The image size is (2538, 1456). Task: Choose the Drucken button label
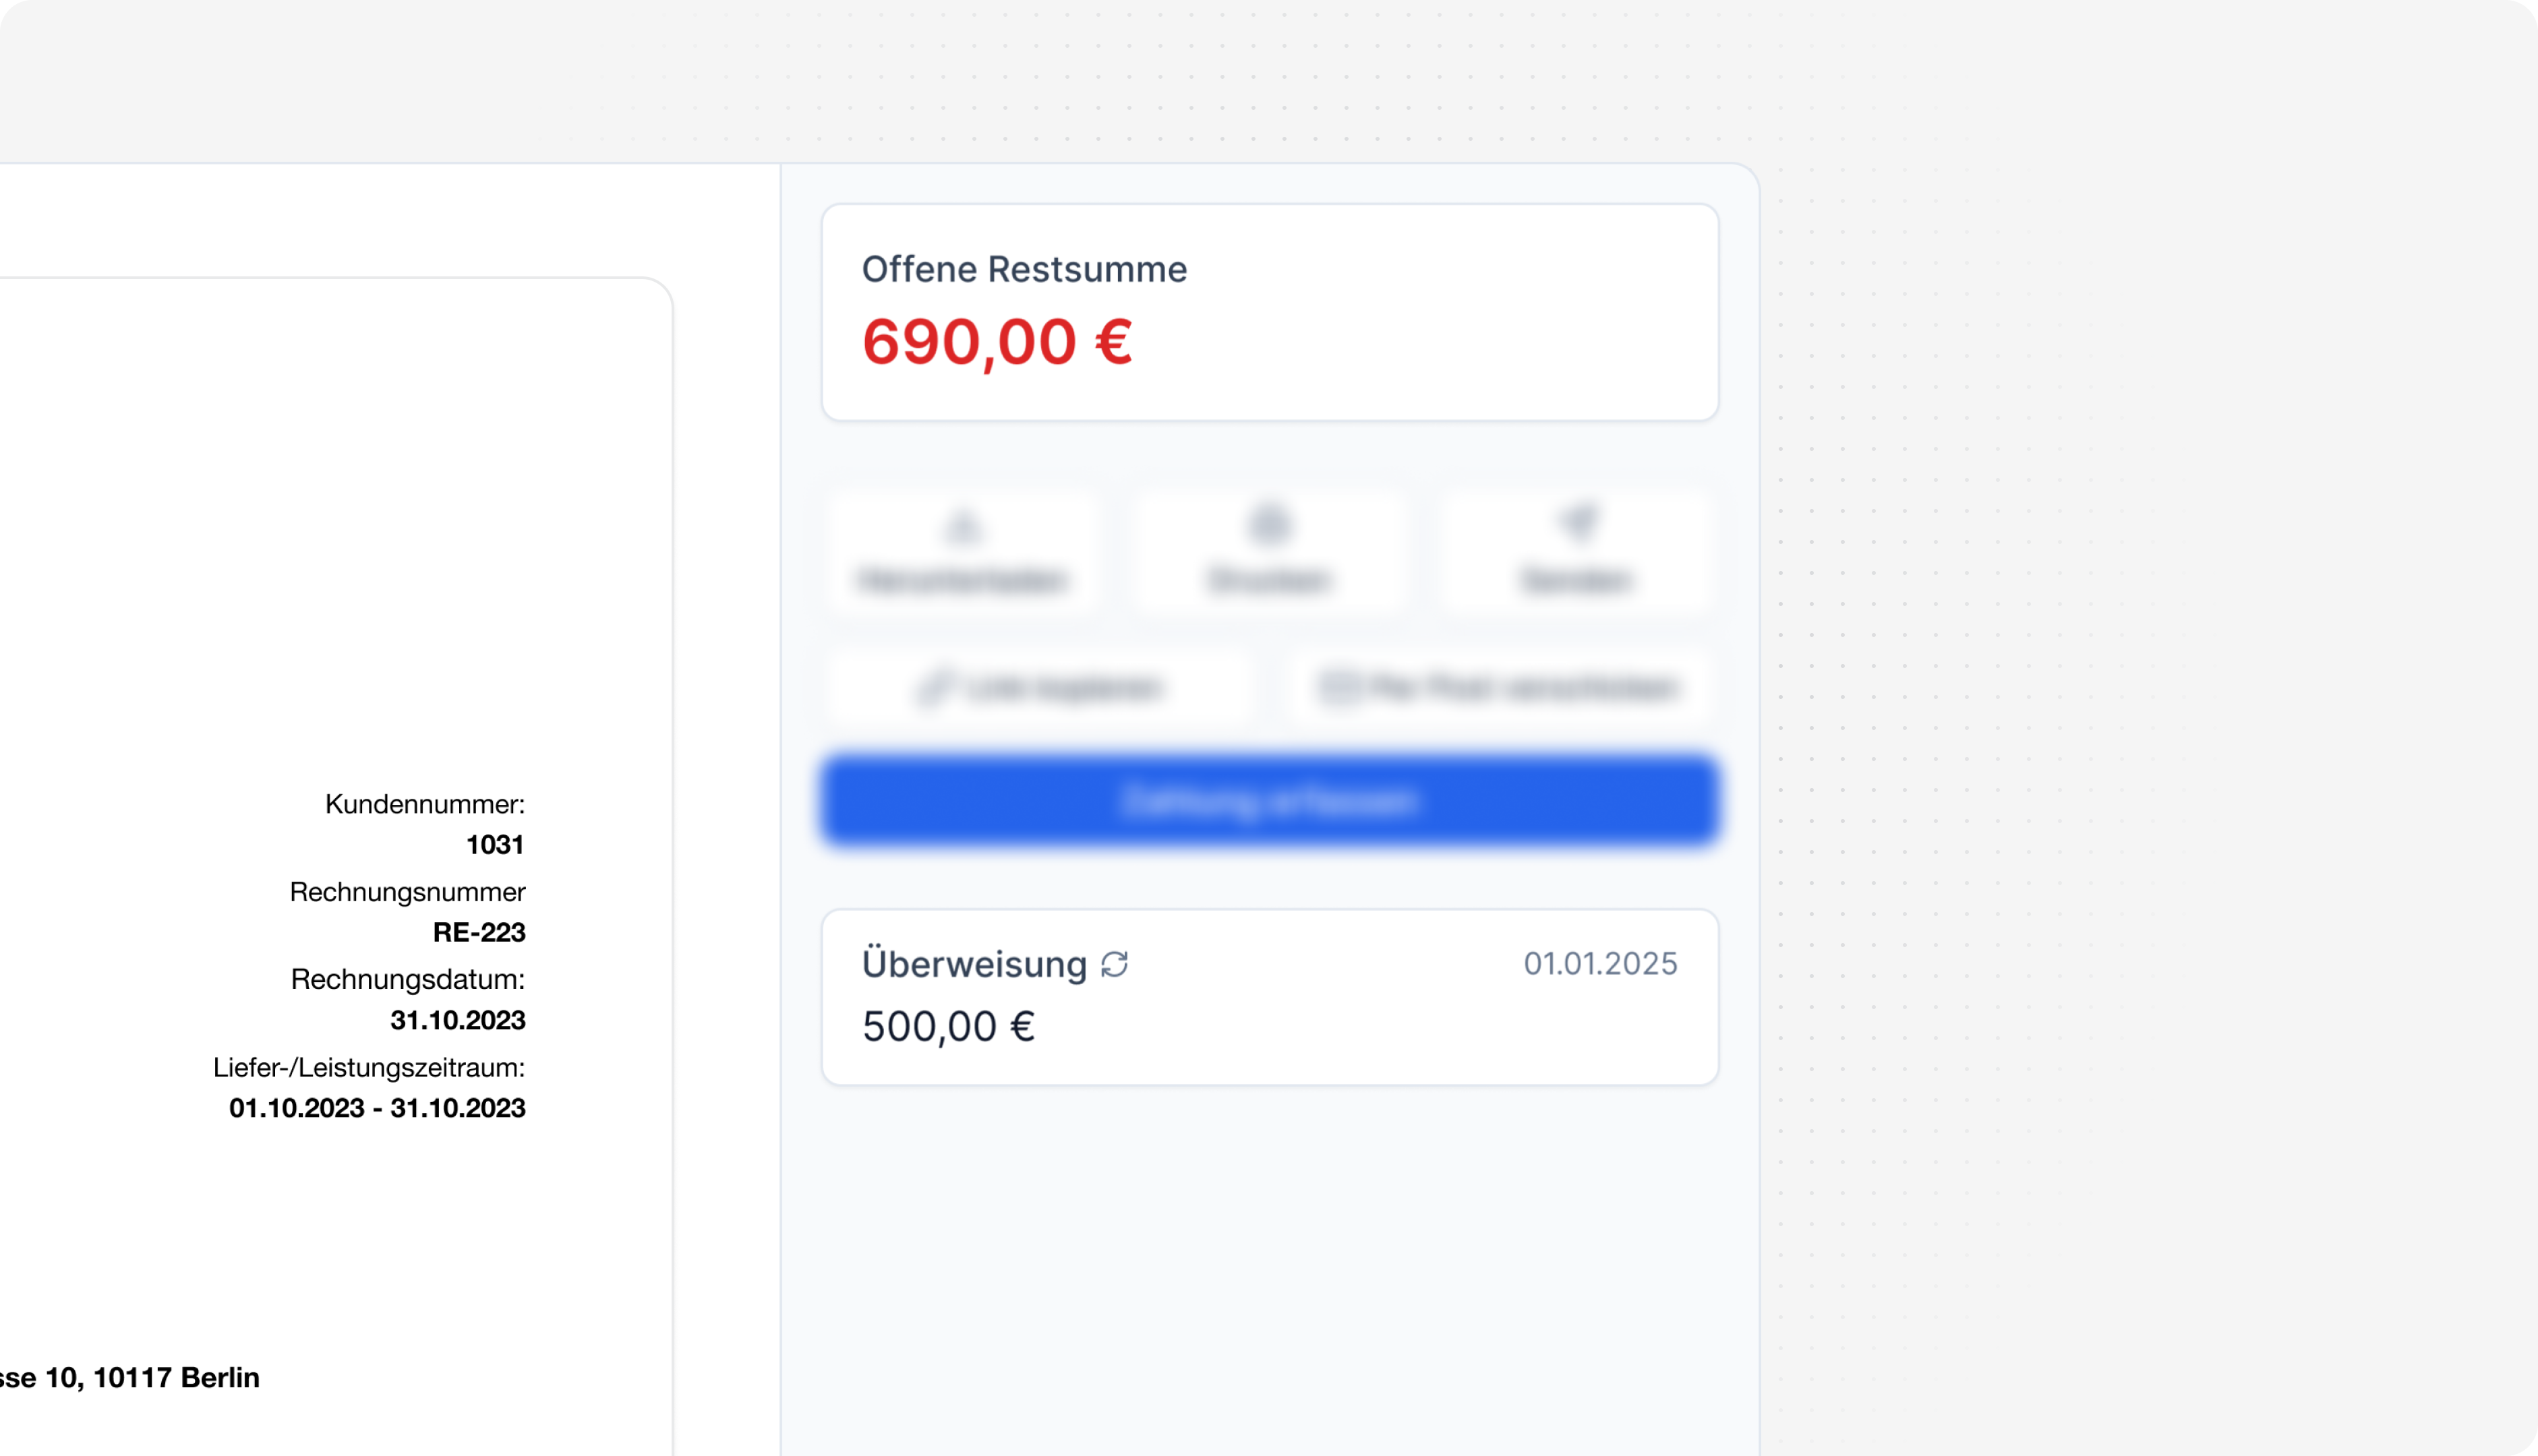click(x=1270, y=580)
